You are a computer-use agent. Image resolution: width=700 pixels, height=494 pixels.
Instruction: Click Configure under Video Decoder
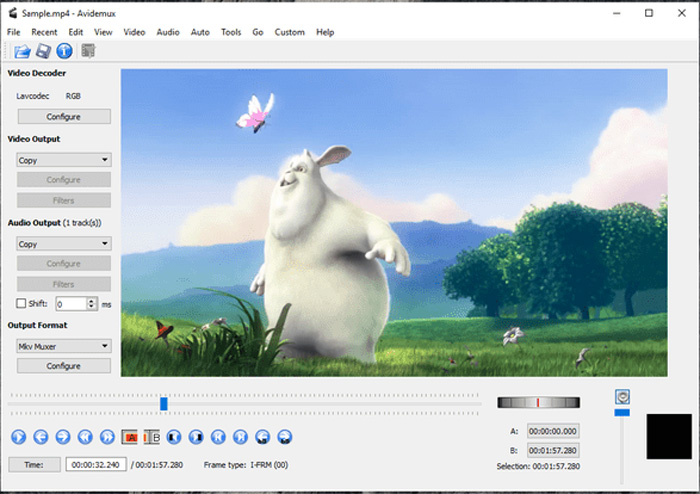click(x=64, y=116)
